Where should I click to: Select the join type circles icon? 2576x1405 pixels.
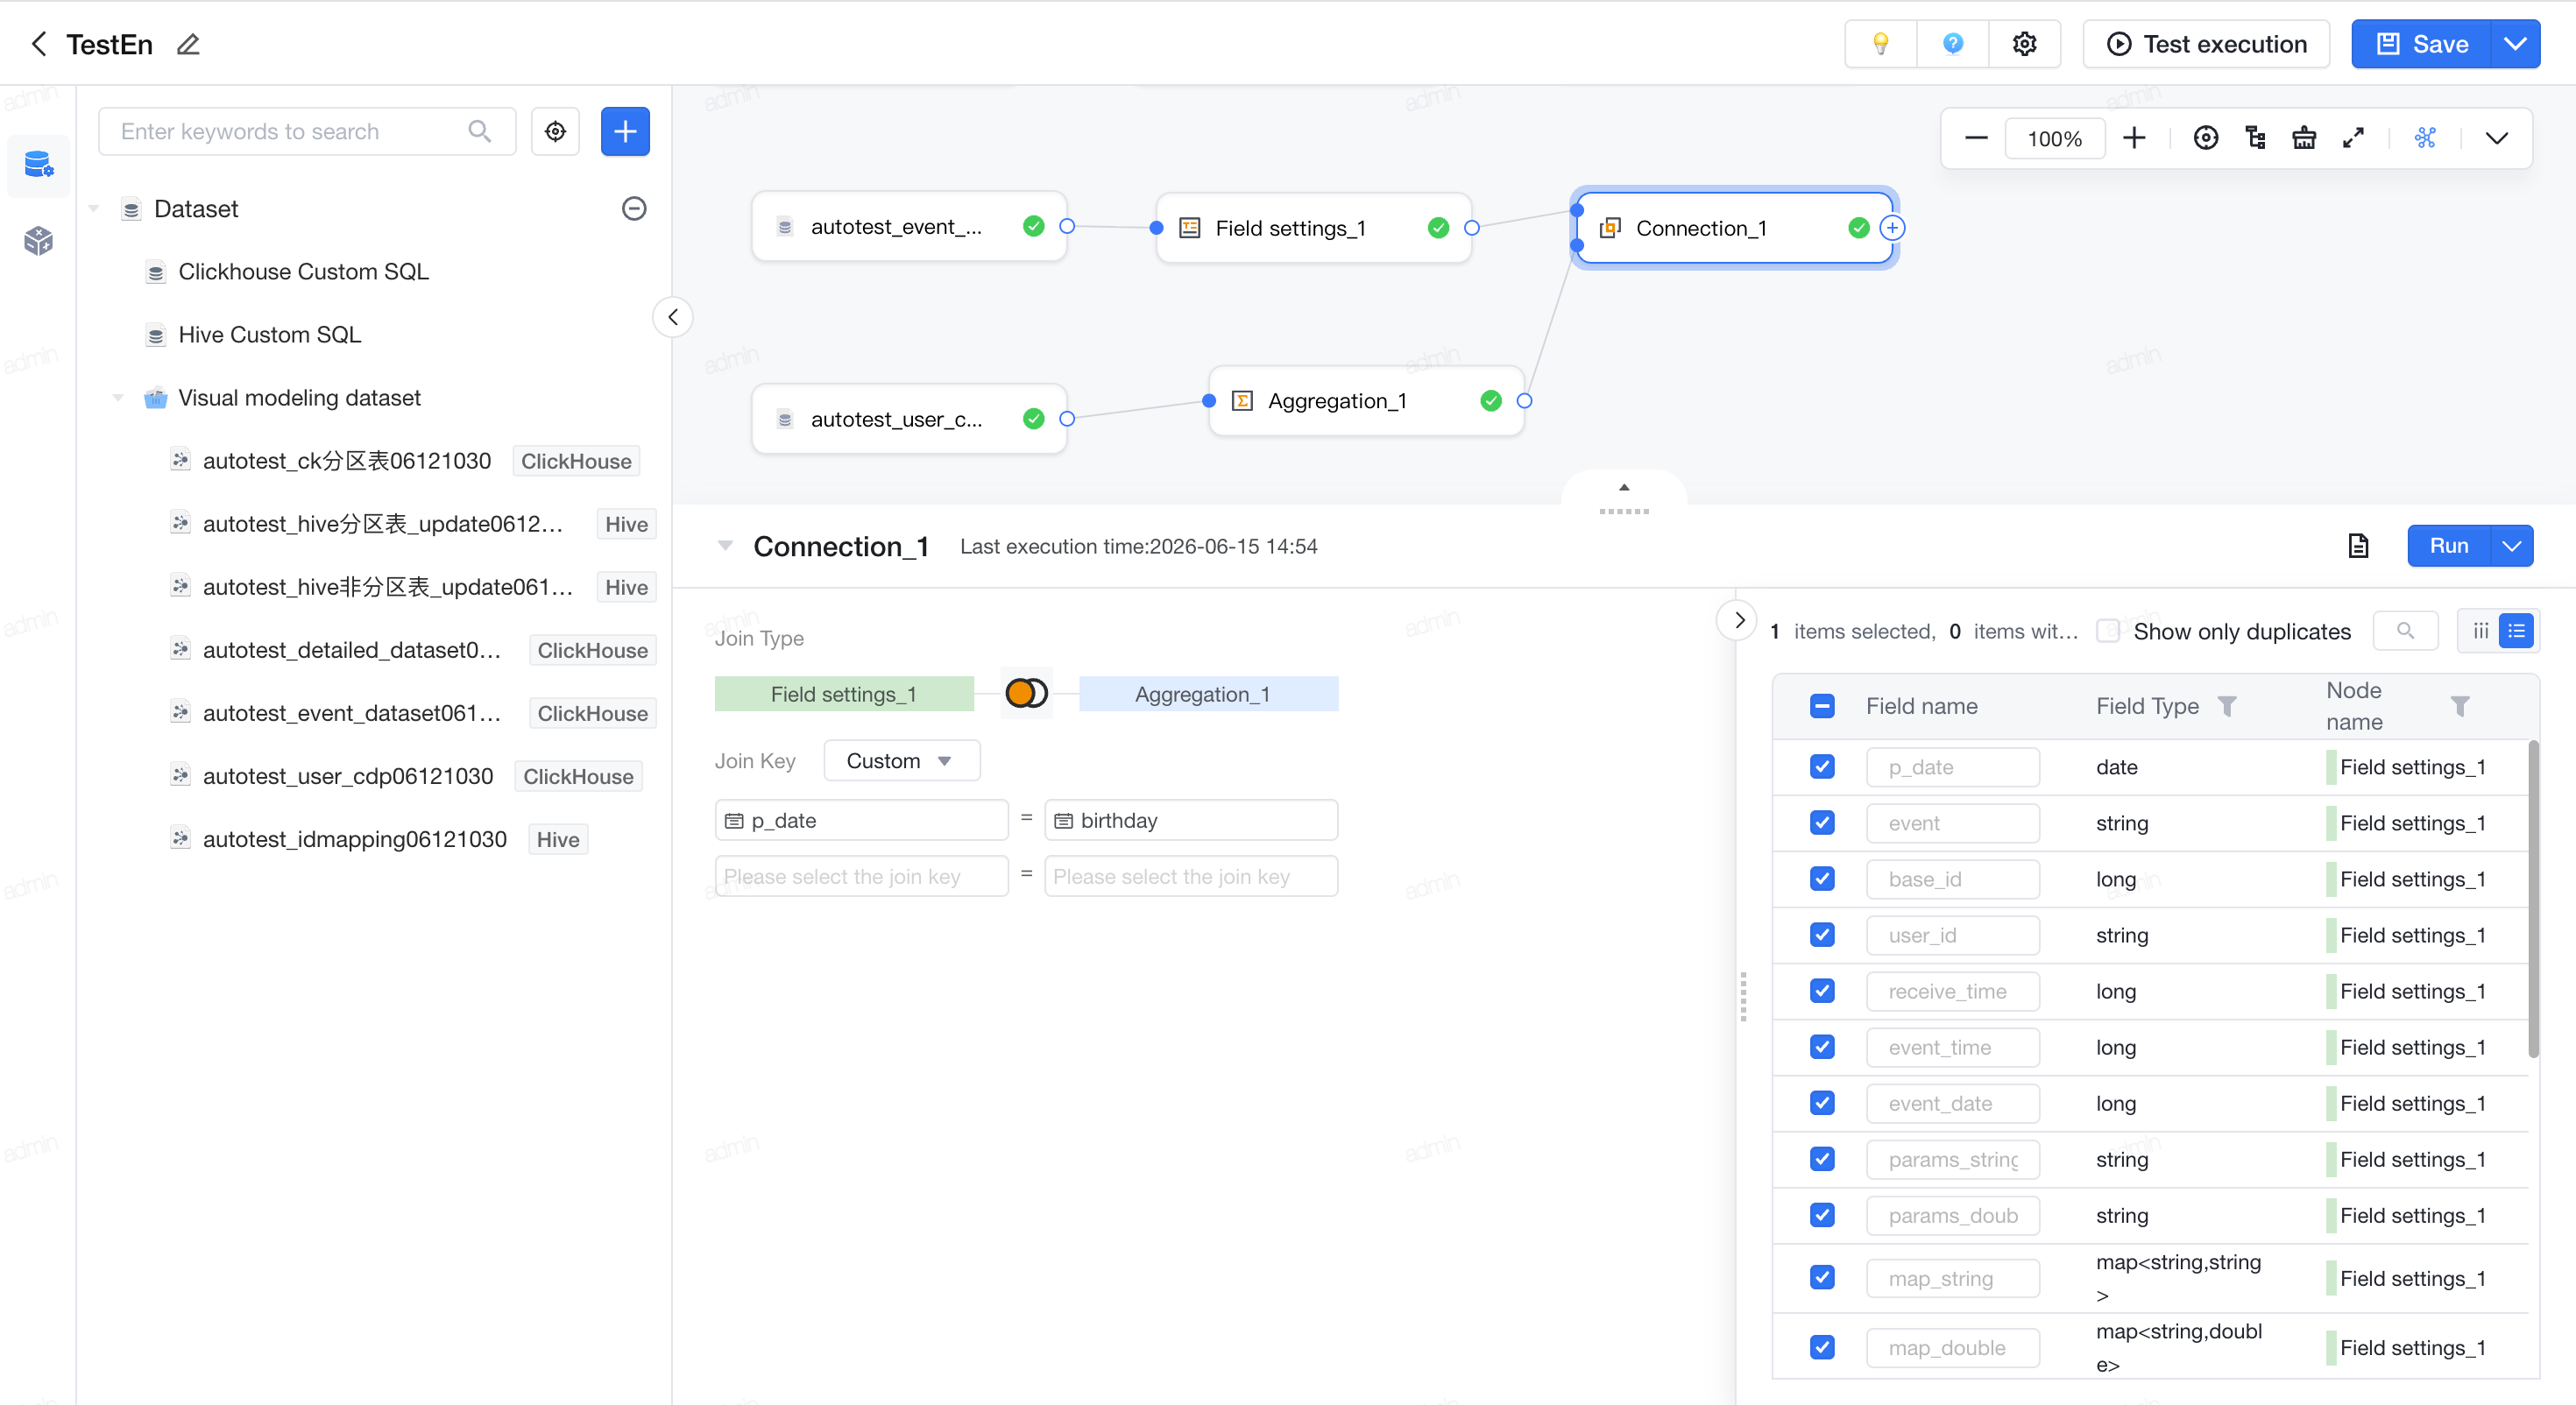click(1026, 693)
